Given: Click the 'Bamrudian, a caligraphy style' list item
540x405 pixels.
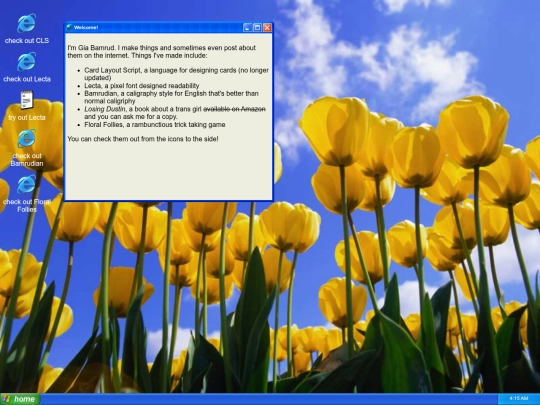Looking at the screenshot, I should (171, 97).
